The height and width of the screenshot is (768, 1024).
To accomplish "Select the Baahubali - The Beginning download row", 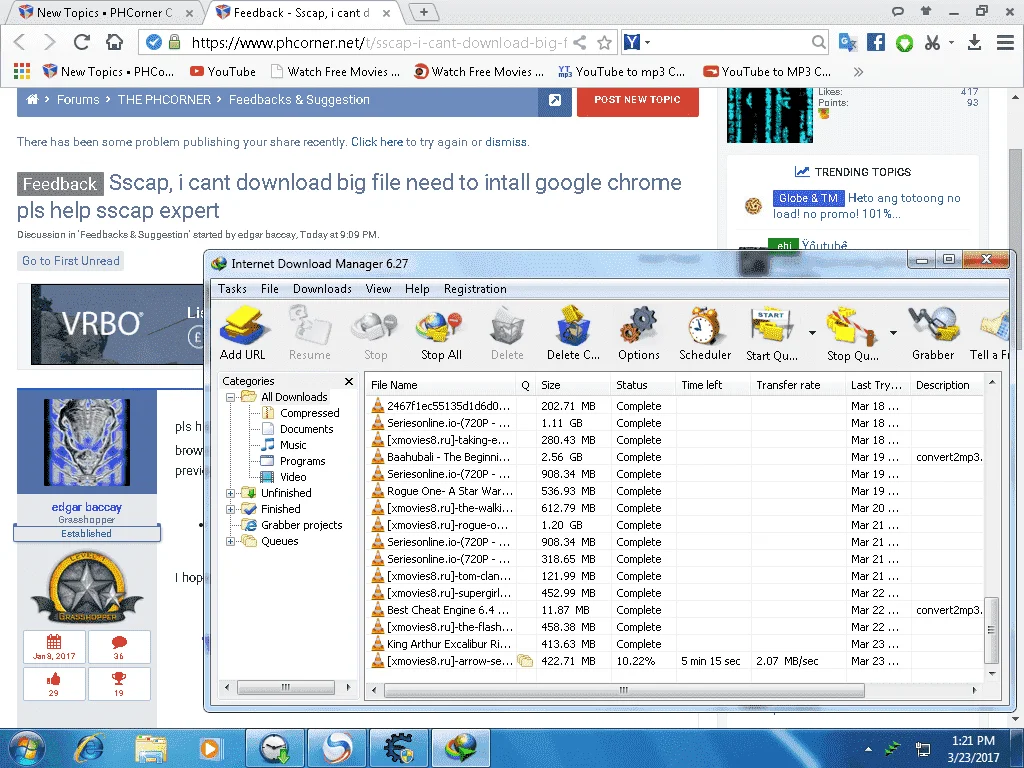I will (676, 457).
